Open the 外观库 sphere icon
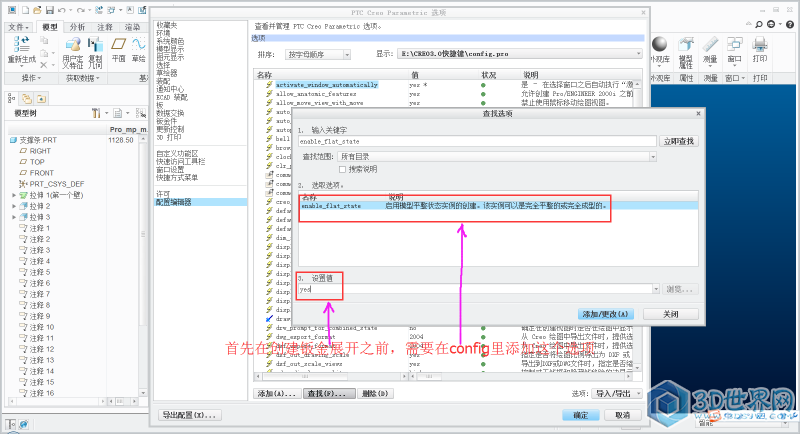Screen dimensions: 800x434 [x=660, y=44]
